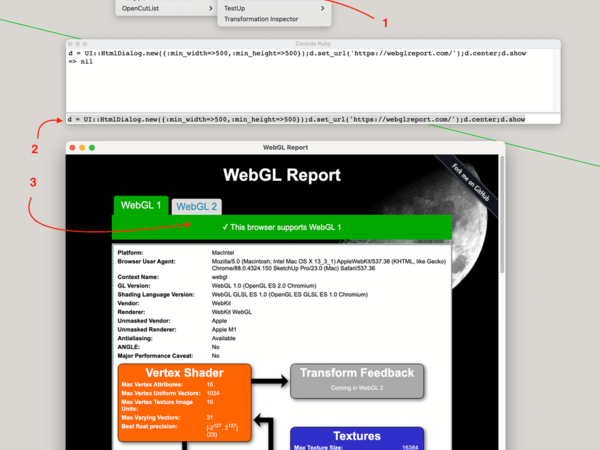Image resolution: width=600 pixels, height=450 pixels.
Task: Select the WebGL 1 tab
Action: coord(141,205)
